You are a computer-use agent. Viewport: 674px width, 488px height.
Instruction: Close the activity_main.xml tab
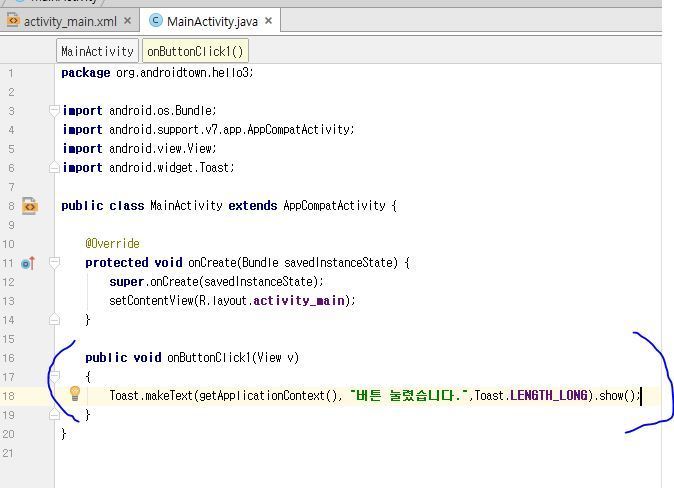point(127,21)
